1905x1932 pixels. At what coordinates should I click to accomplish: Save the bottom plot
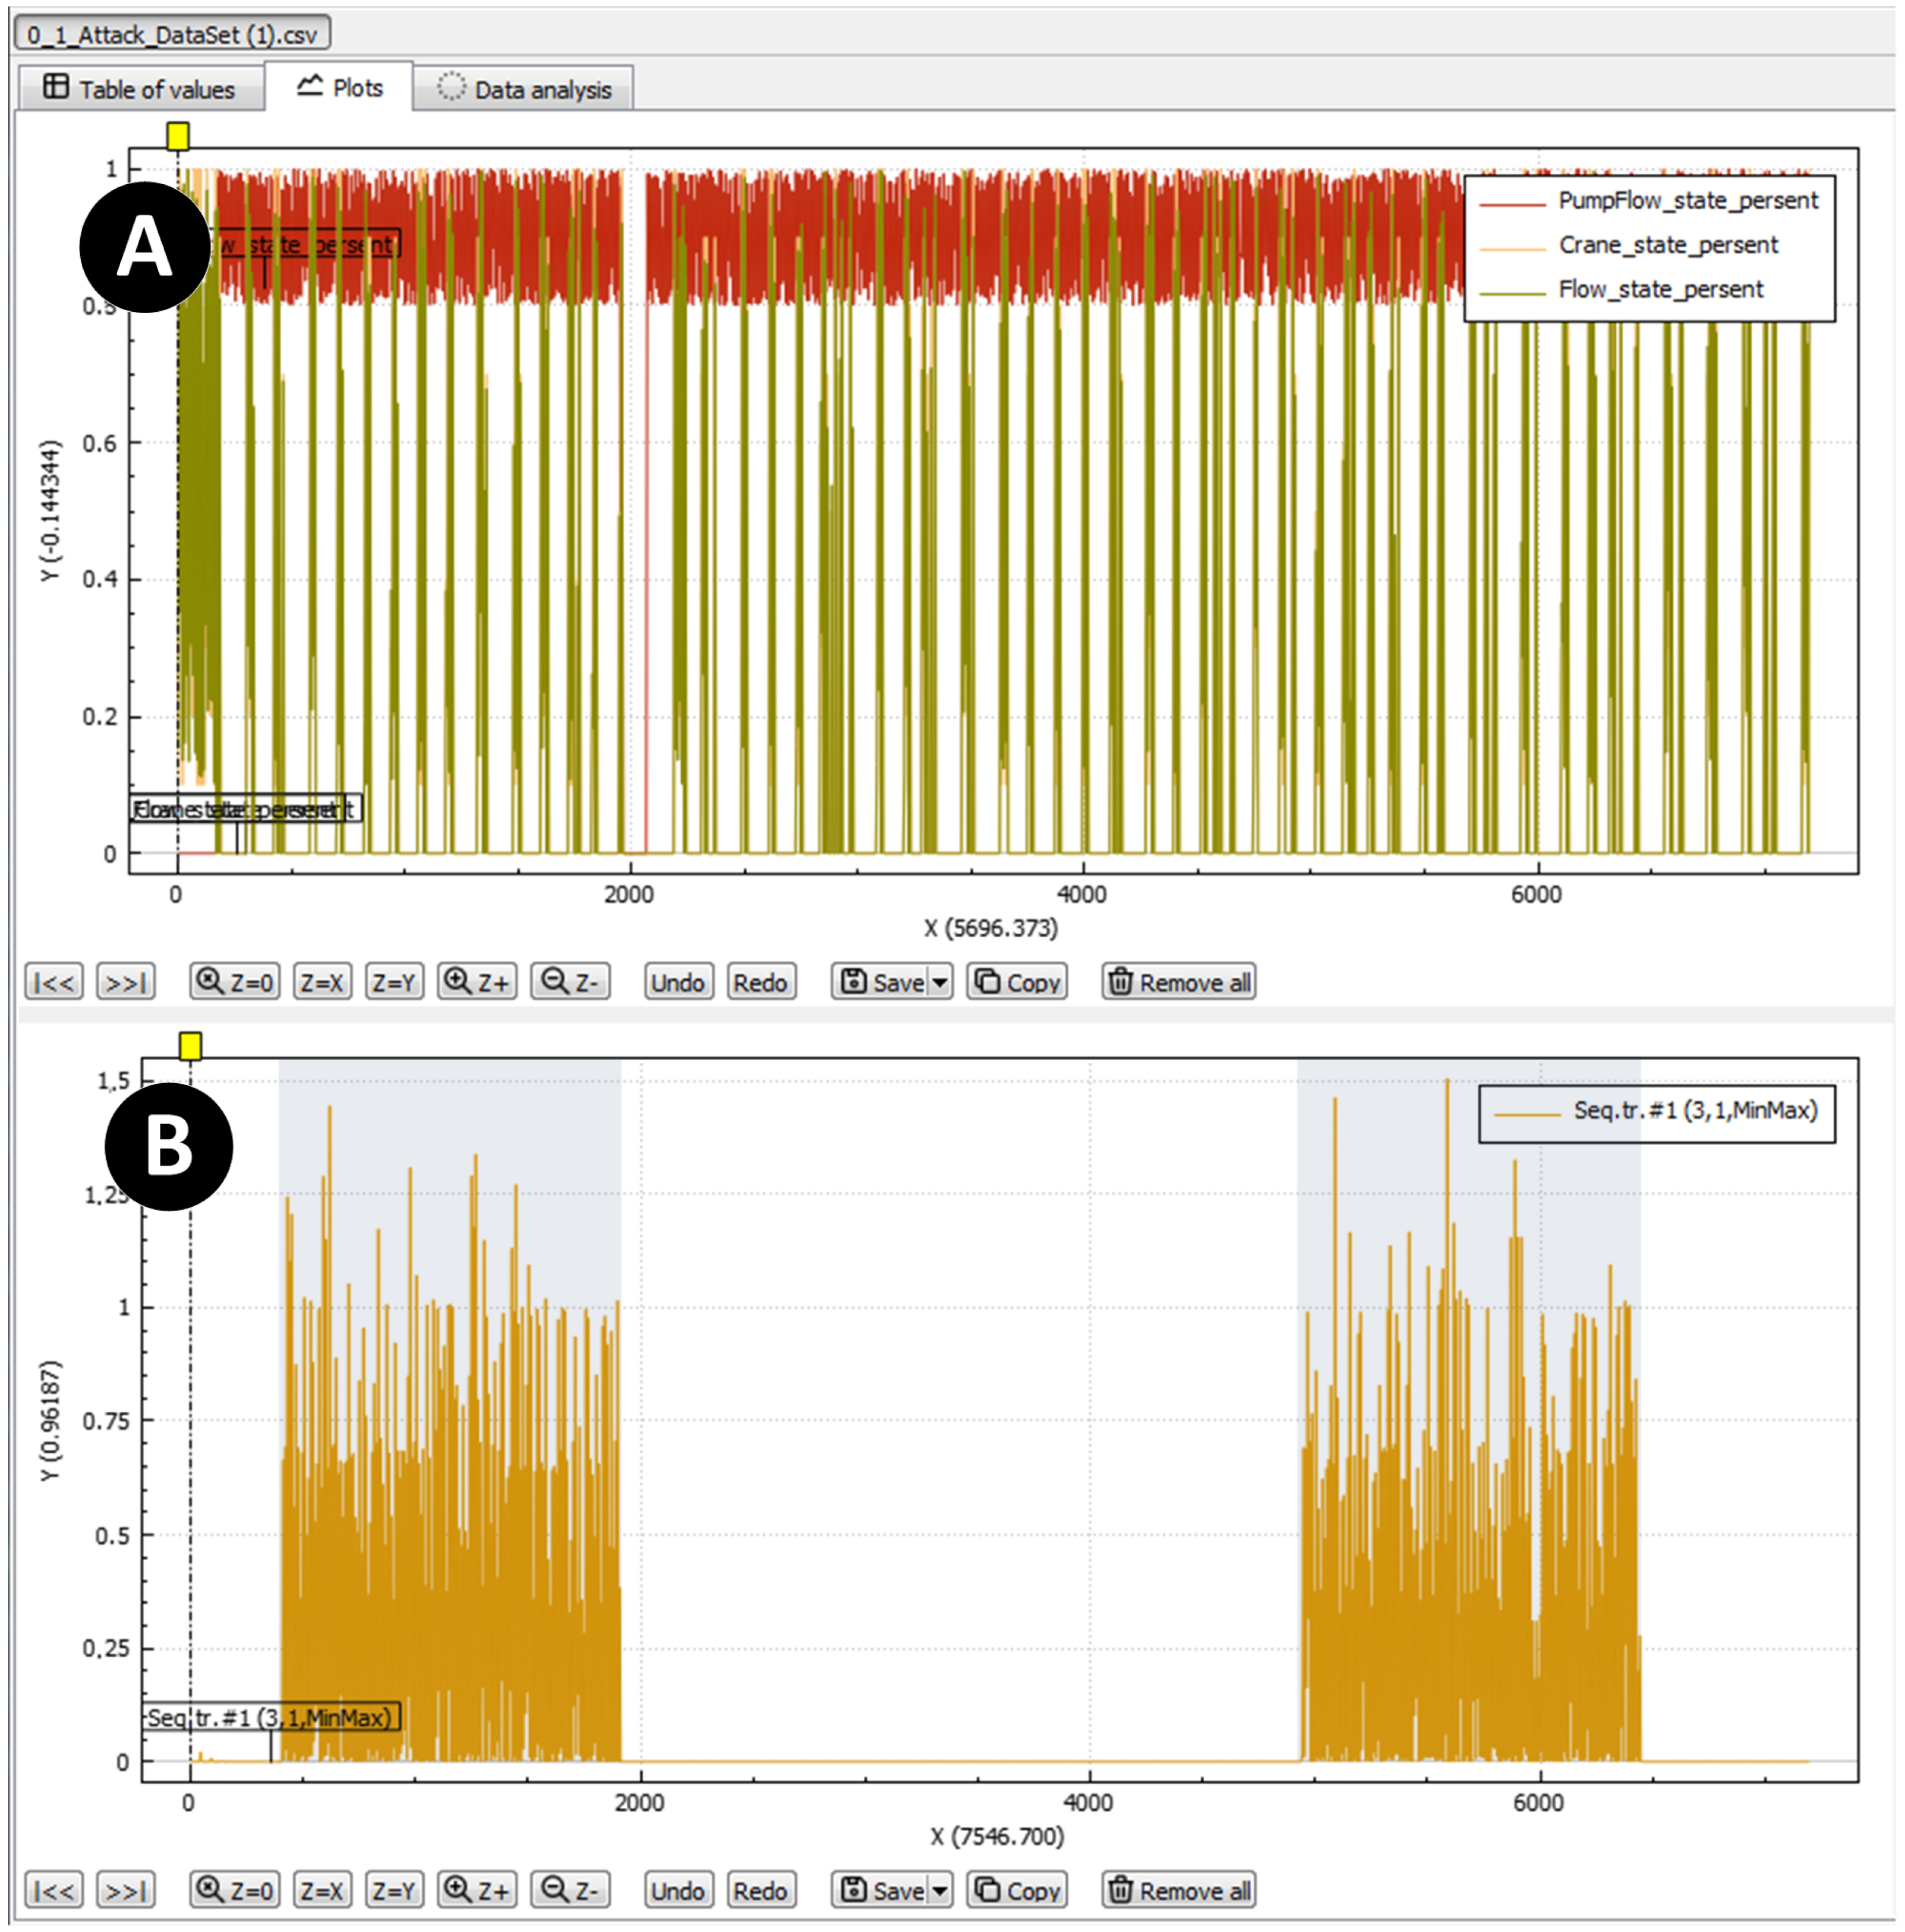coord(881,1890)
